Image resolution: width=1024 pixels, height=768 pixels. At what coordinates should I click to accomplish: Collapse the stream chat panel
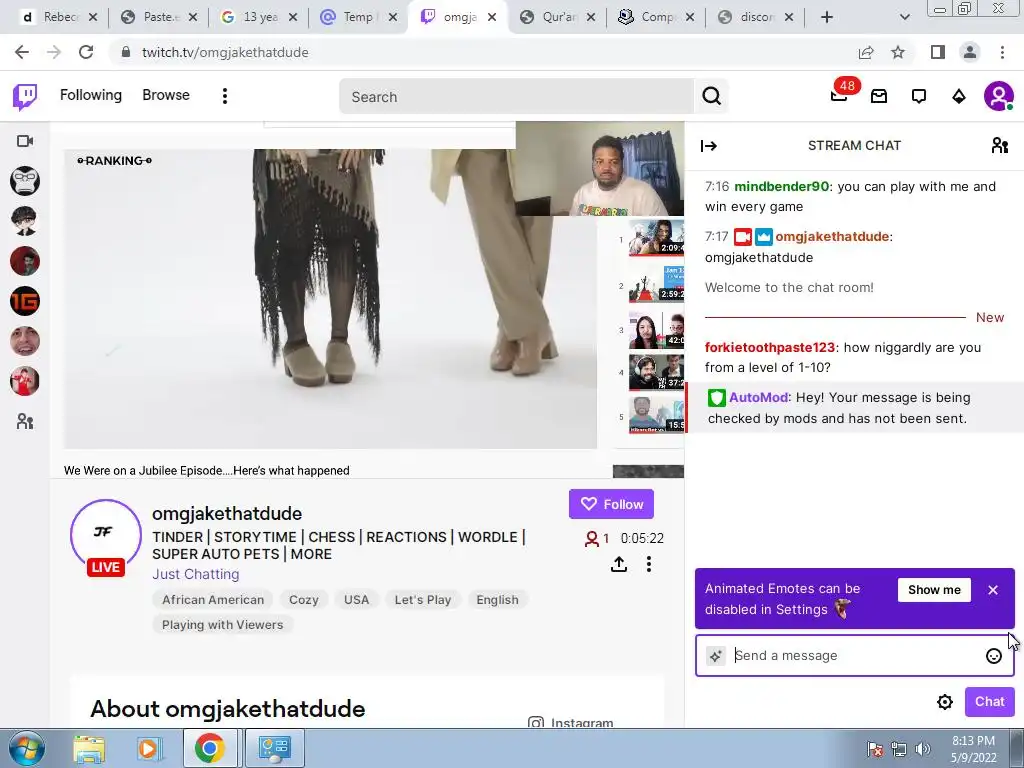pos(709,146)
